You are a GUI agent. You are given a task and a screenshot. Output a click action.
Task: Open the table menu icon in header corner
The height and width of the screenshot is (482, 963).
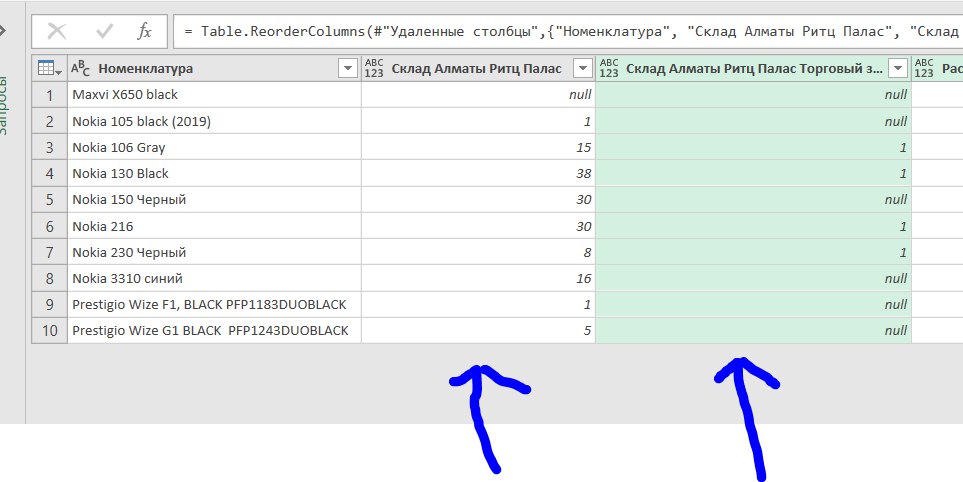pyautogui.click(x=49, y=69)
